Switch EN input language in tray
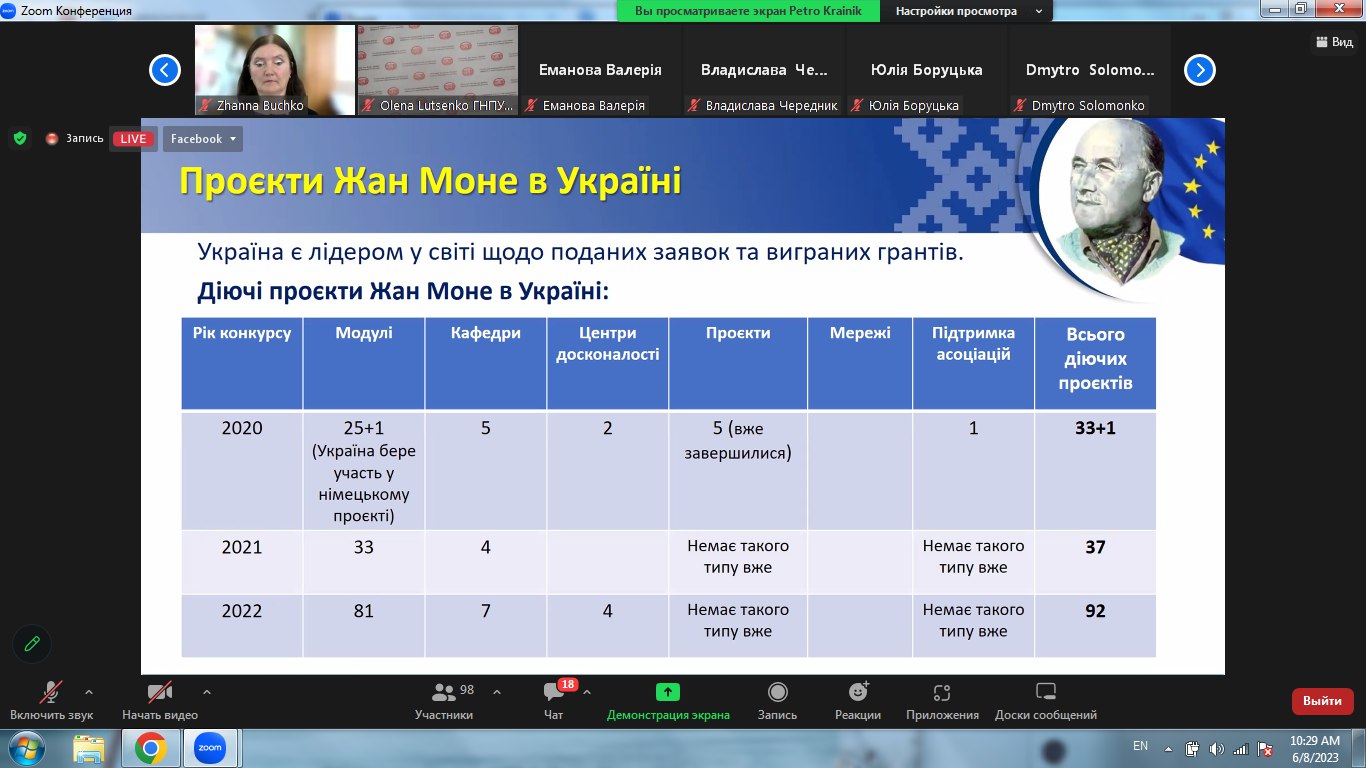 coord(1140,746)
